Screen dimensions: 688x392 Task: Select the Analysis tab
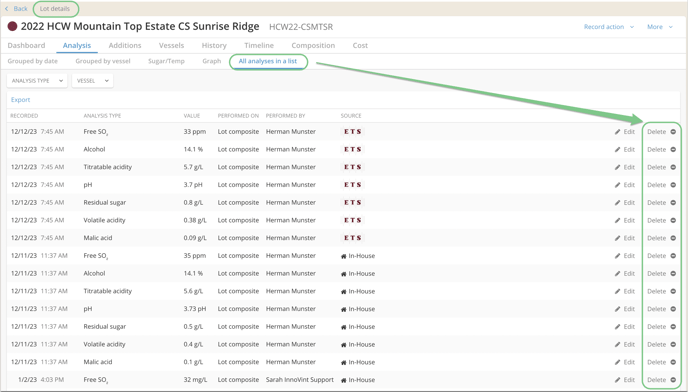click(x=77, y=45)
